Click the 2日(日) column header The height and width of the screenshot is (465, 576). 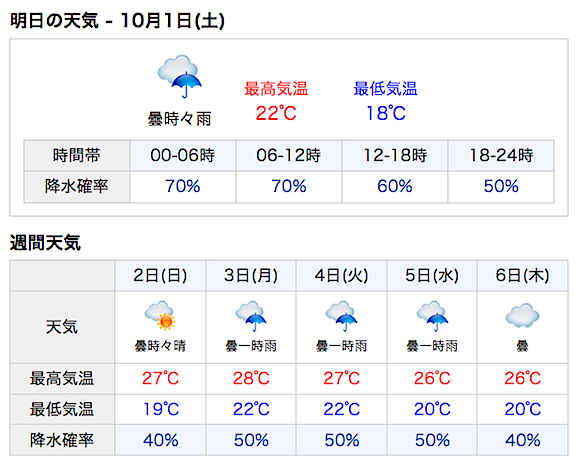[x=160, y=276]
